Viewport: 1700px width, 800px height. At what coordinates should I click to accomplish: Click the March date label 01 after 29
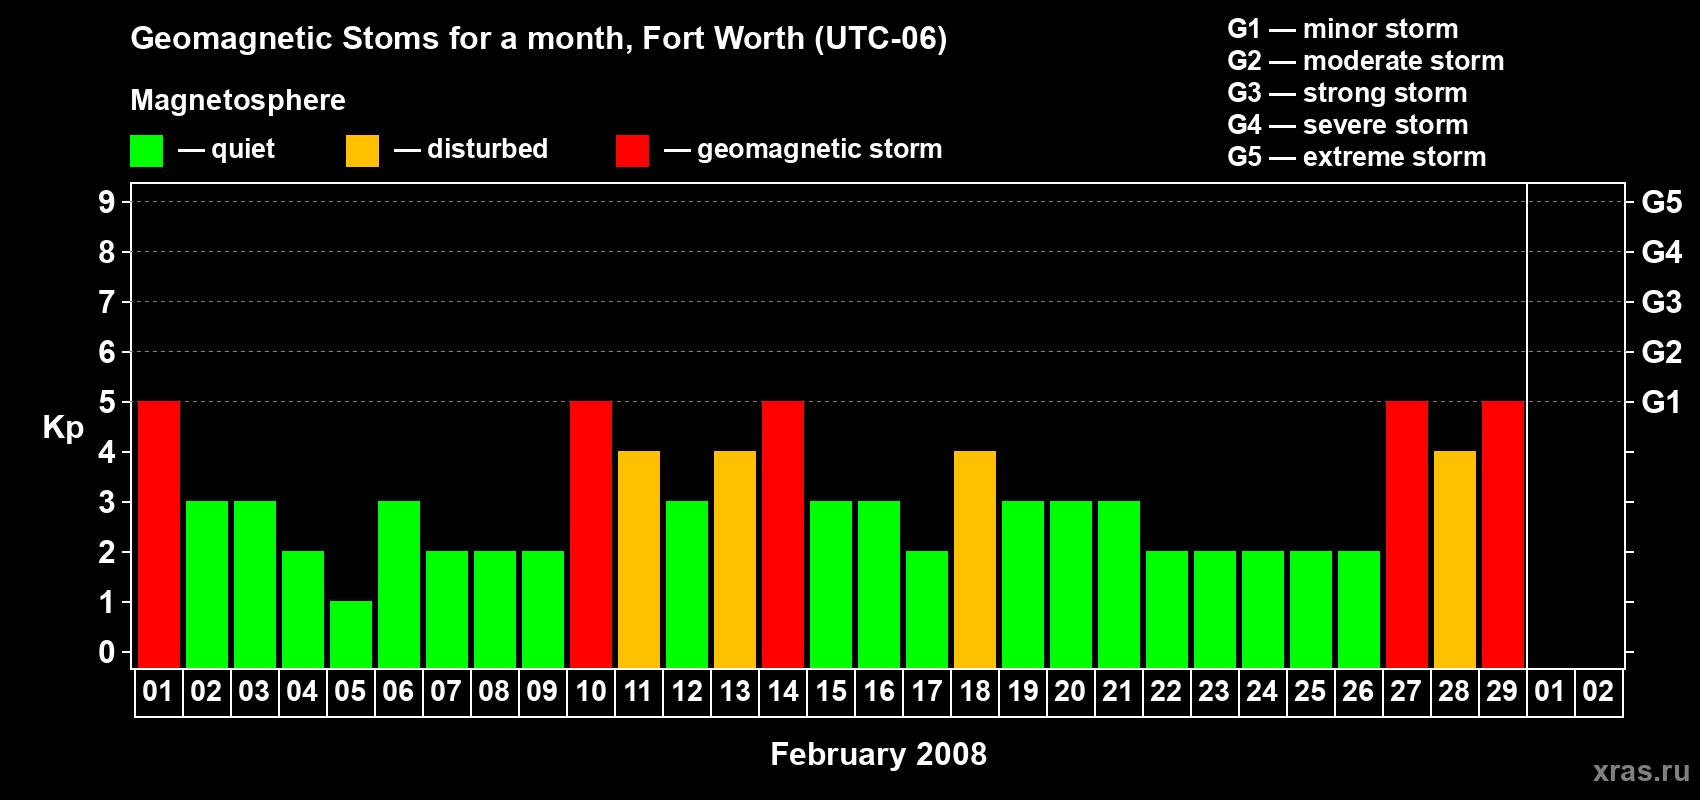pos(1550,691)
